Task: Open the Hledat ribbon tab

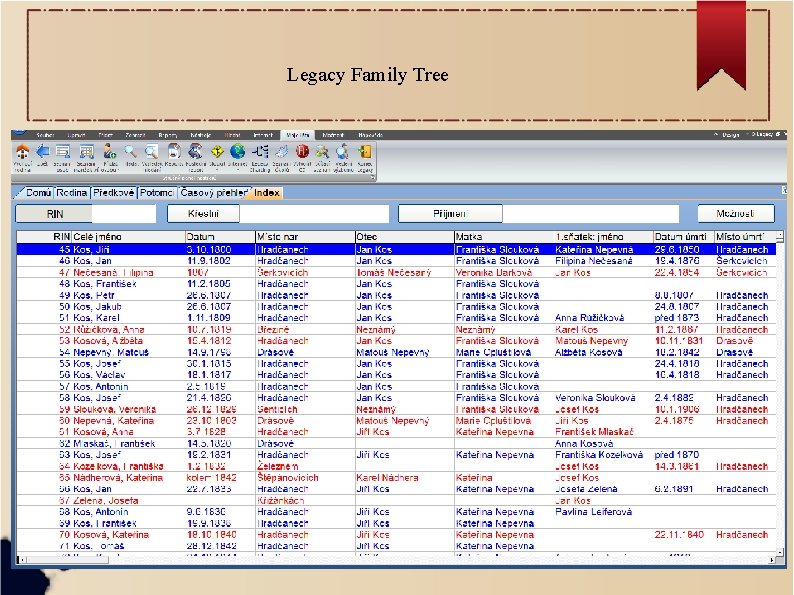Action: click(232, 135)
